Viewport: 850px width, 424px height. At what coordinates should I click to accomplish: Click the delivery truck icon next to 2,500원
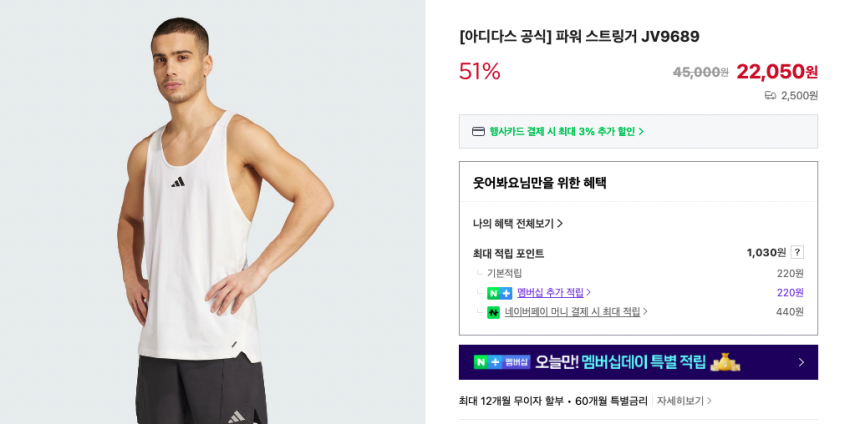coord(770,96)
